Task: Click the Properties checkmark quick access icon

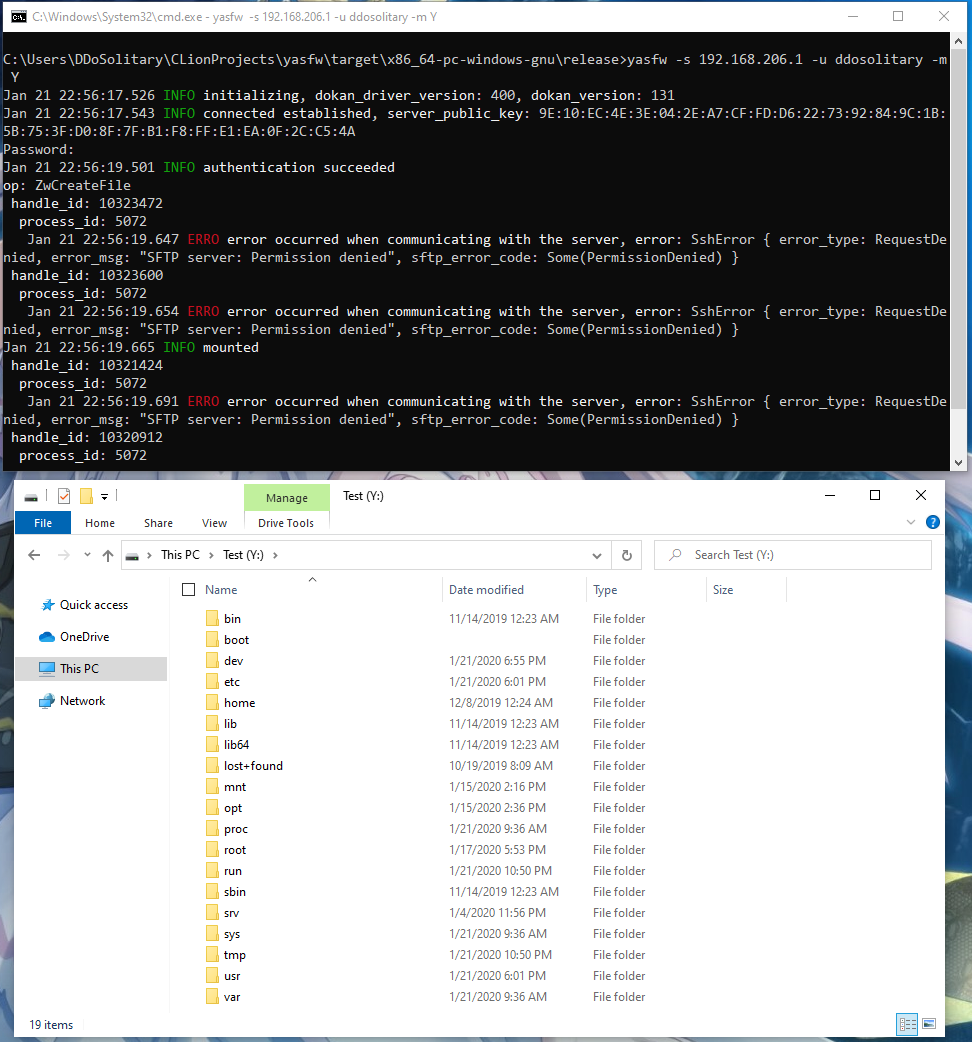Action: (x=64, y=496)
